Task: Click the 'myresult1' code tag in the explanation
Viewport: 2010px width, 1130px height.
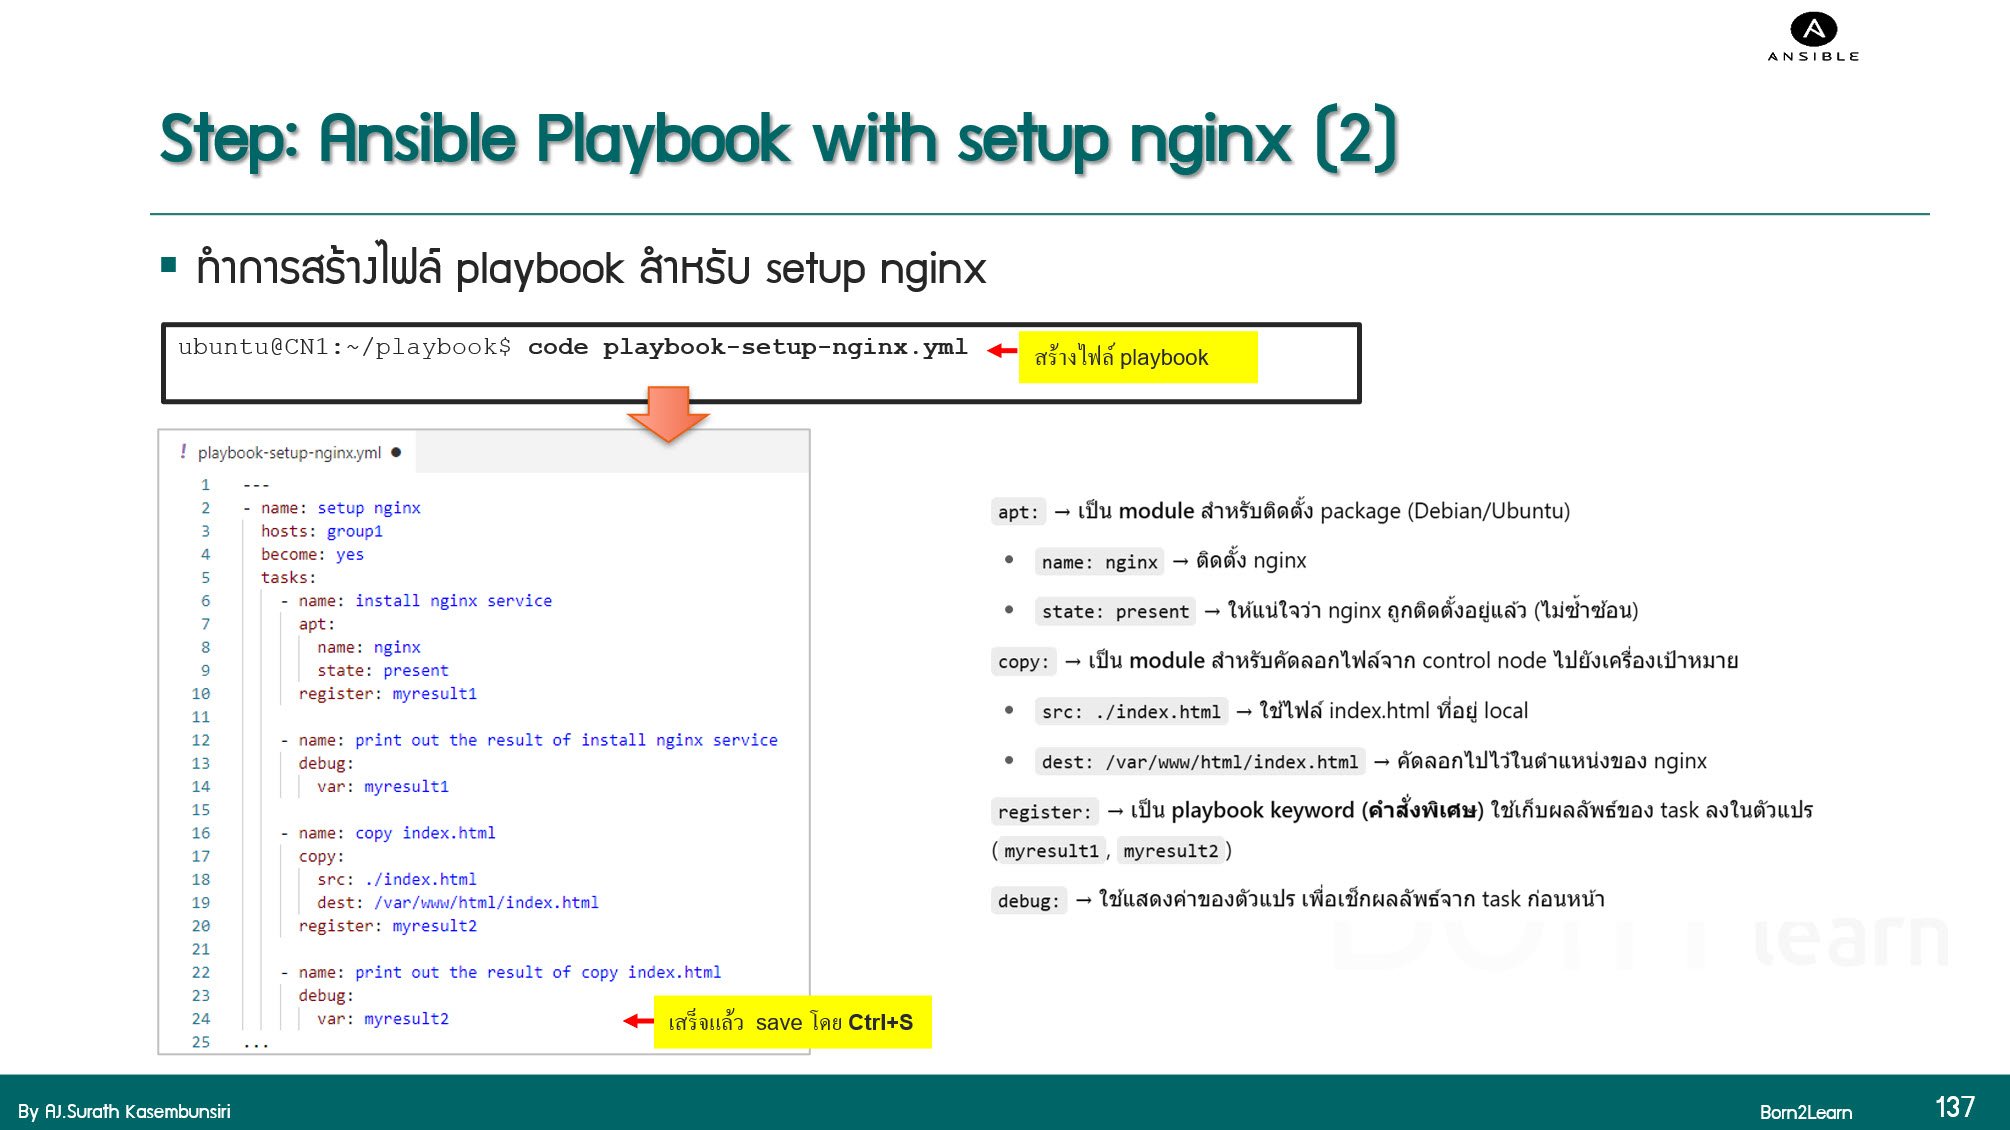Action: 1051,851
